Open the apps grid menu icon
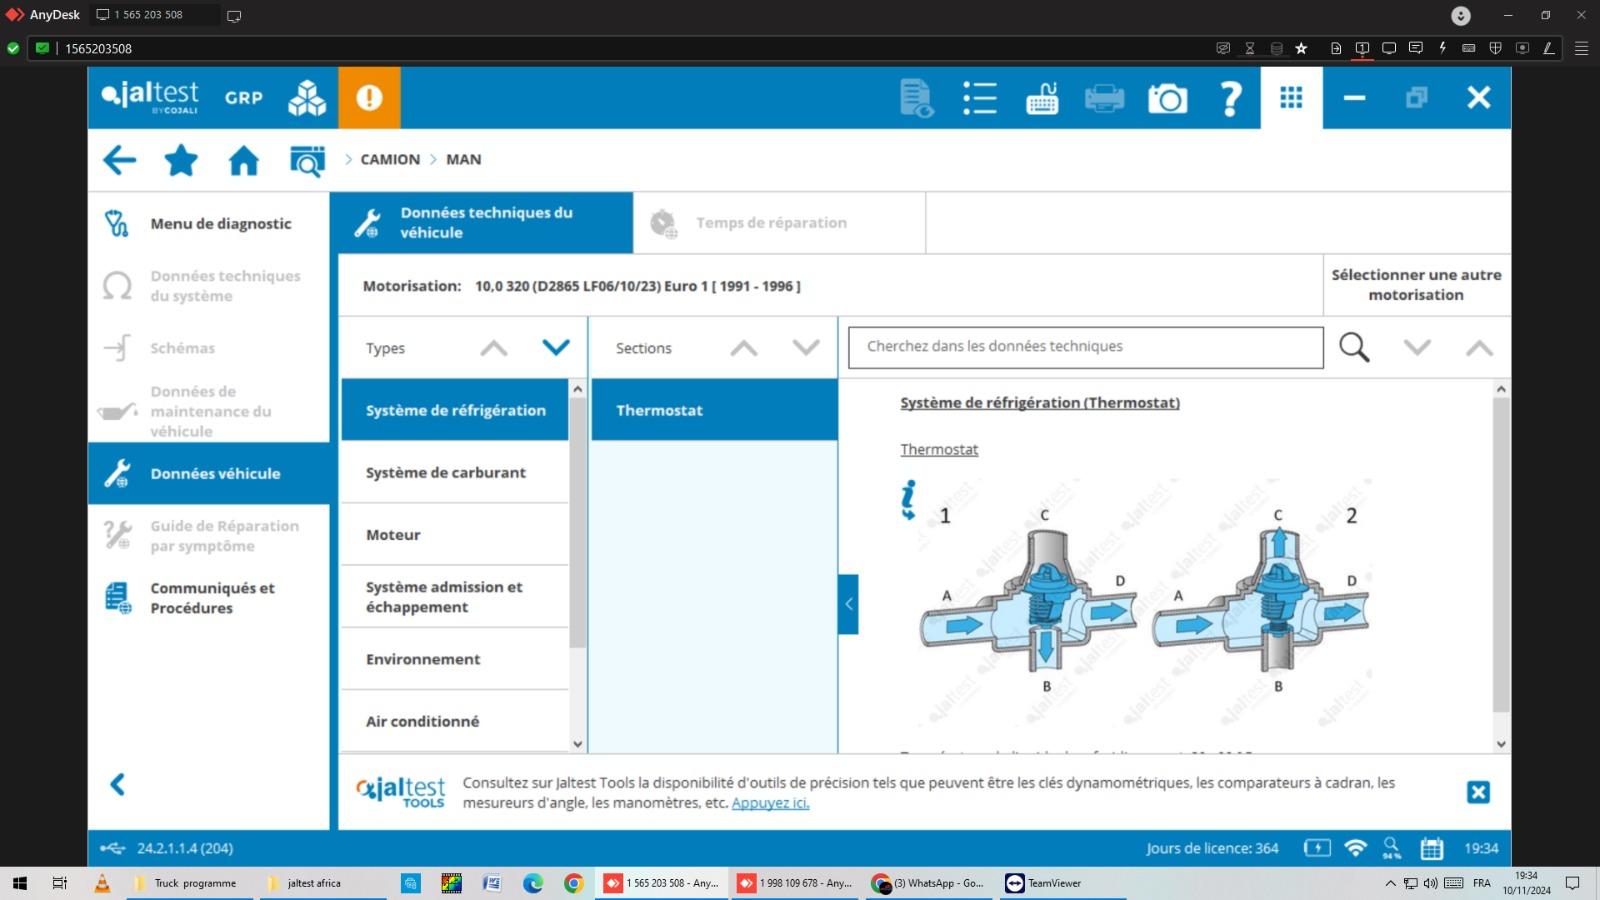Viewport: 1600px width, 900px height. (x=1291, y=98)
